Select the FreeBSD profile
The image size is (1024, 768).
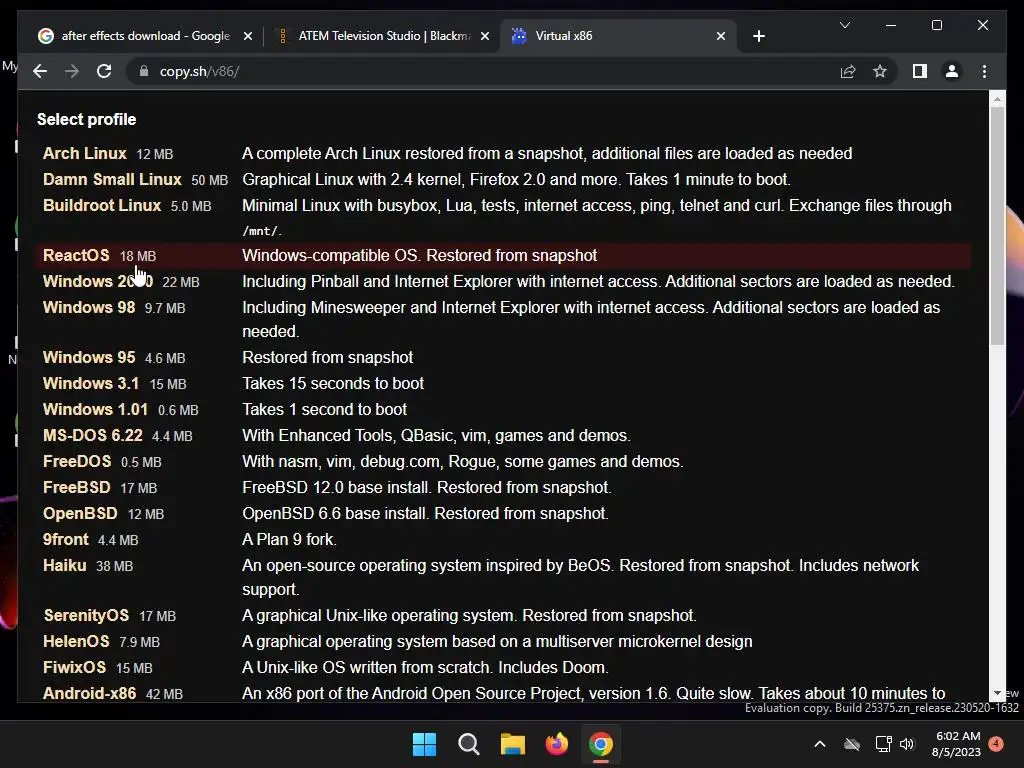coord(77,488)
